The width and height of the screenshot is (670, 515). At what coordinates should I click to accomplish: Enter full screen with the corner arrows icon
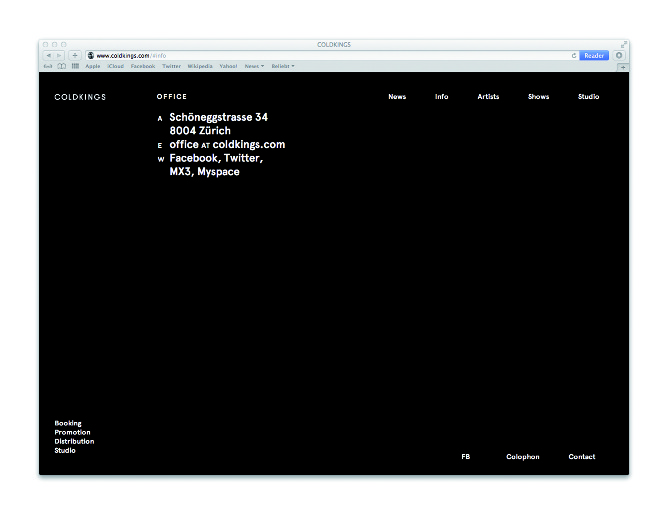click(x=623, y=45)
